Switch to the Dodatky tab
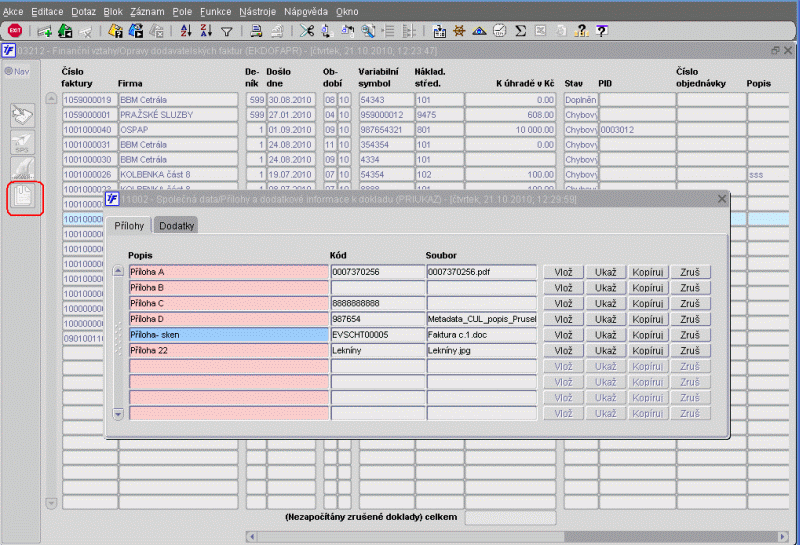 point(176,226)
